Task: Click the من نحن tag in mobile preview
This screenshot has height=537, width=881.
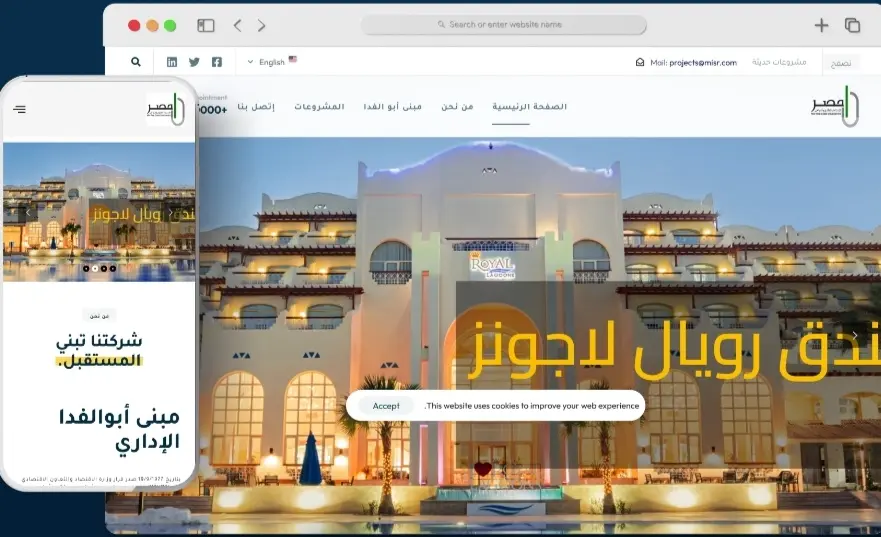Action: coord(99,316)
